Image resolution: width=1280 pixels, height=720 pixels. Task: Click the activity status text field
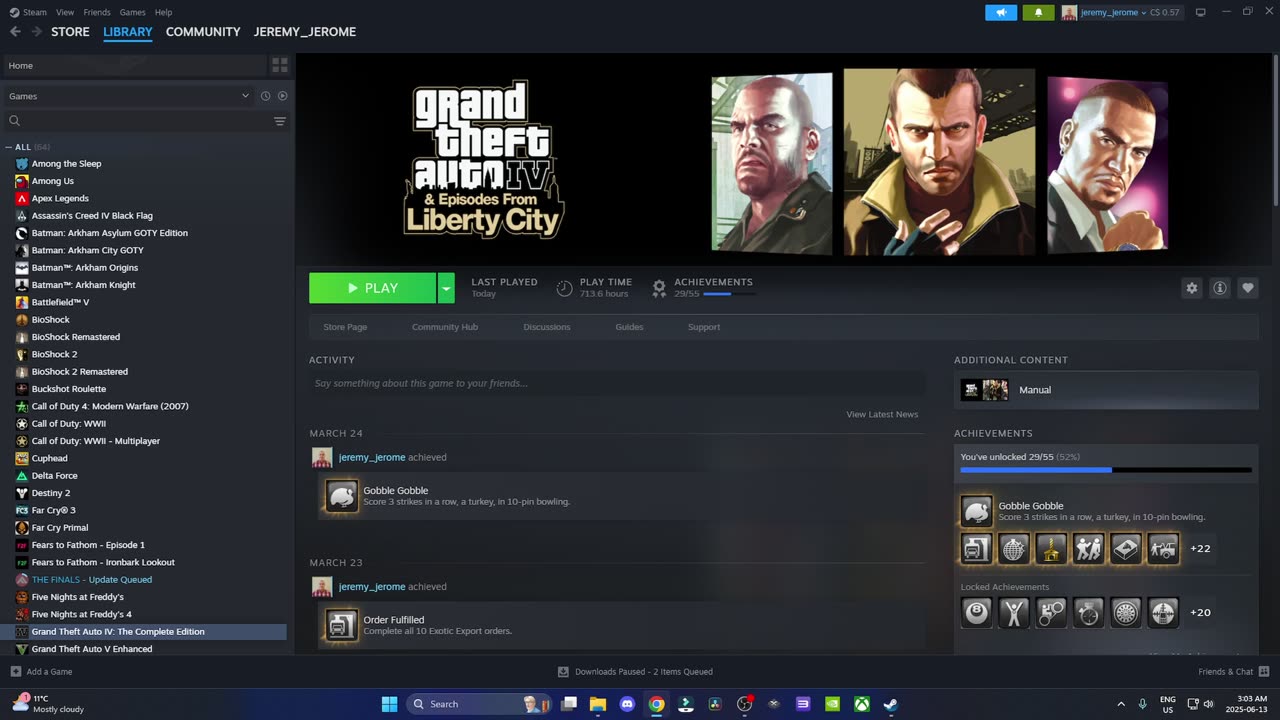click(617, 383)
